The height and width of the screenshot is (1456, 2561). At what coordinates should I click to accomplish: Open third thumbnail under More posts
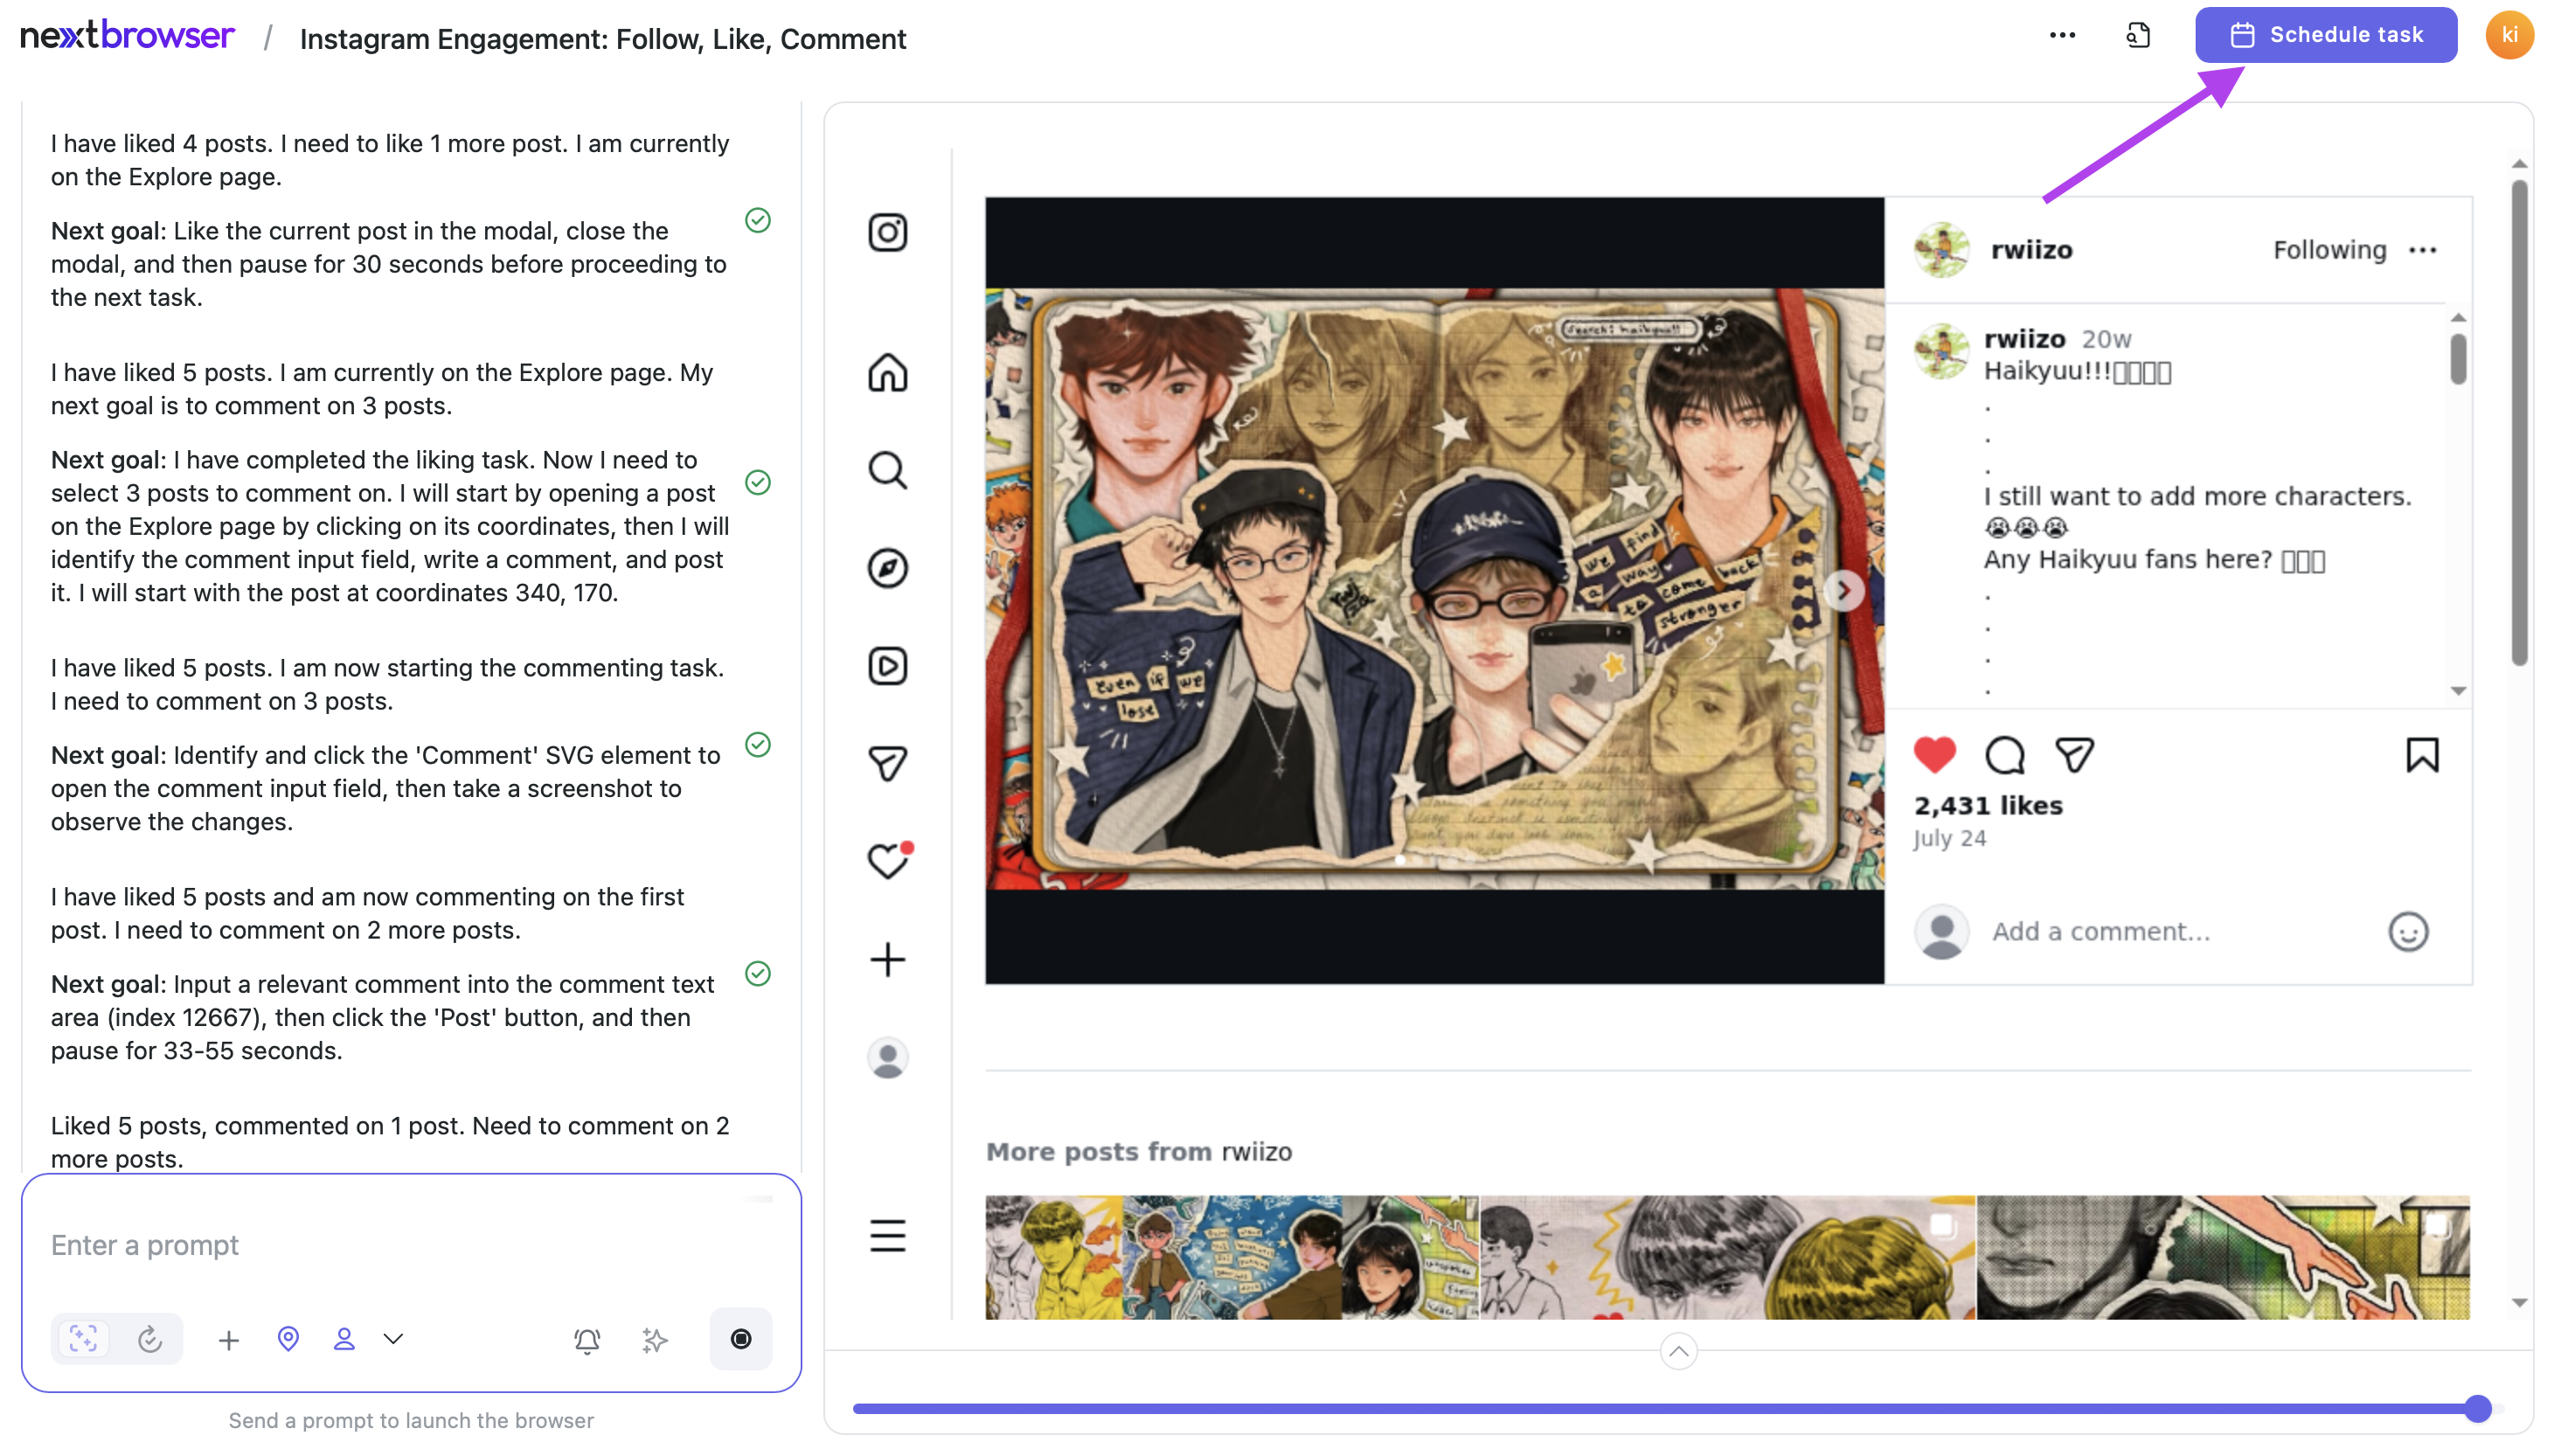pos(2223,1257)
